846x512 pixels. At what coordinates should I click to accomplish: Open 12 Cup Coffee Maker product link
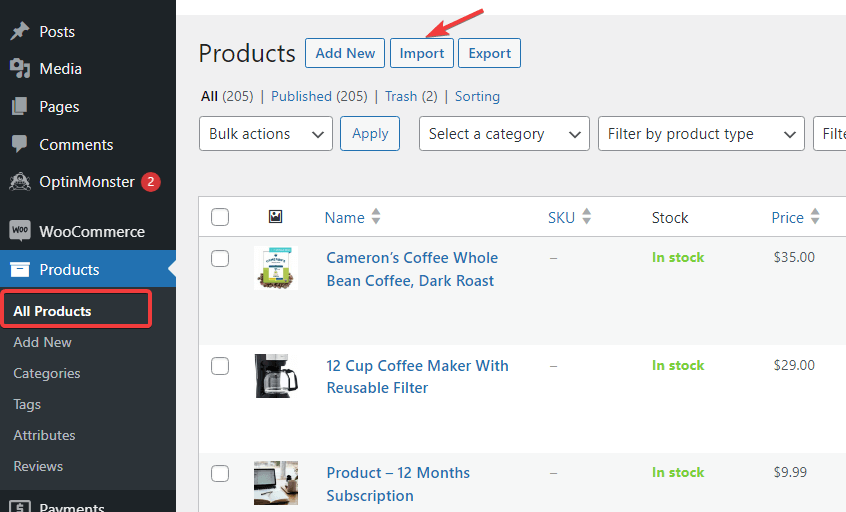tap(418, 377)
